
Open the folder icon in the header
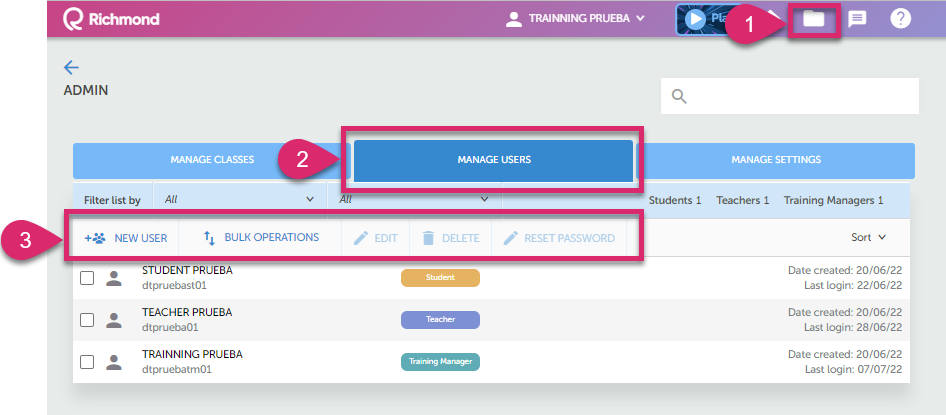pos(814,19)
